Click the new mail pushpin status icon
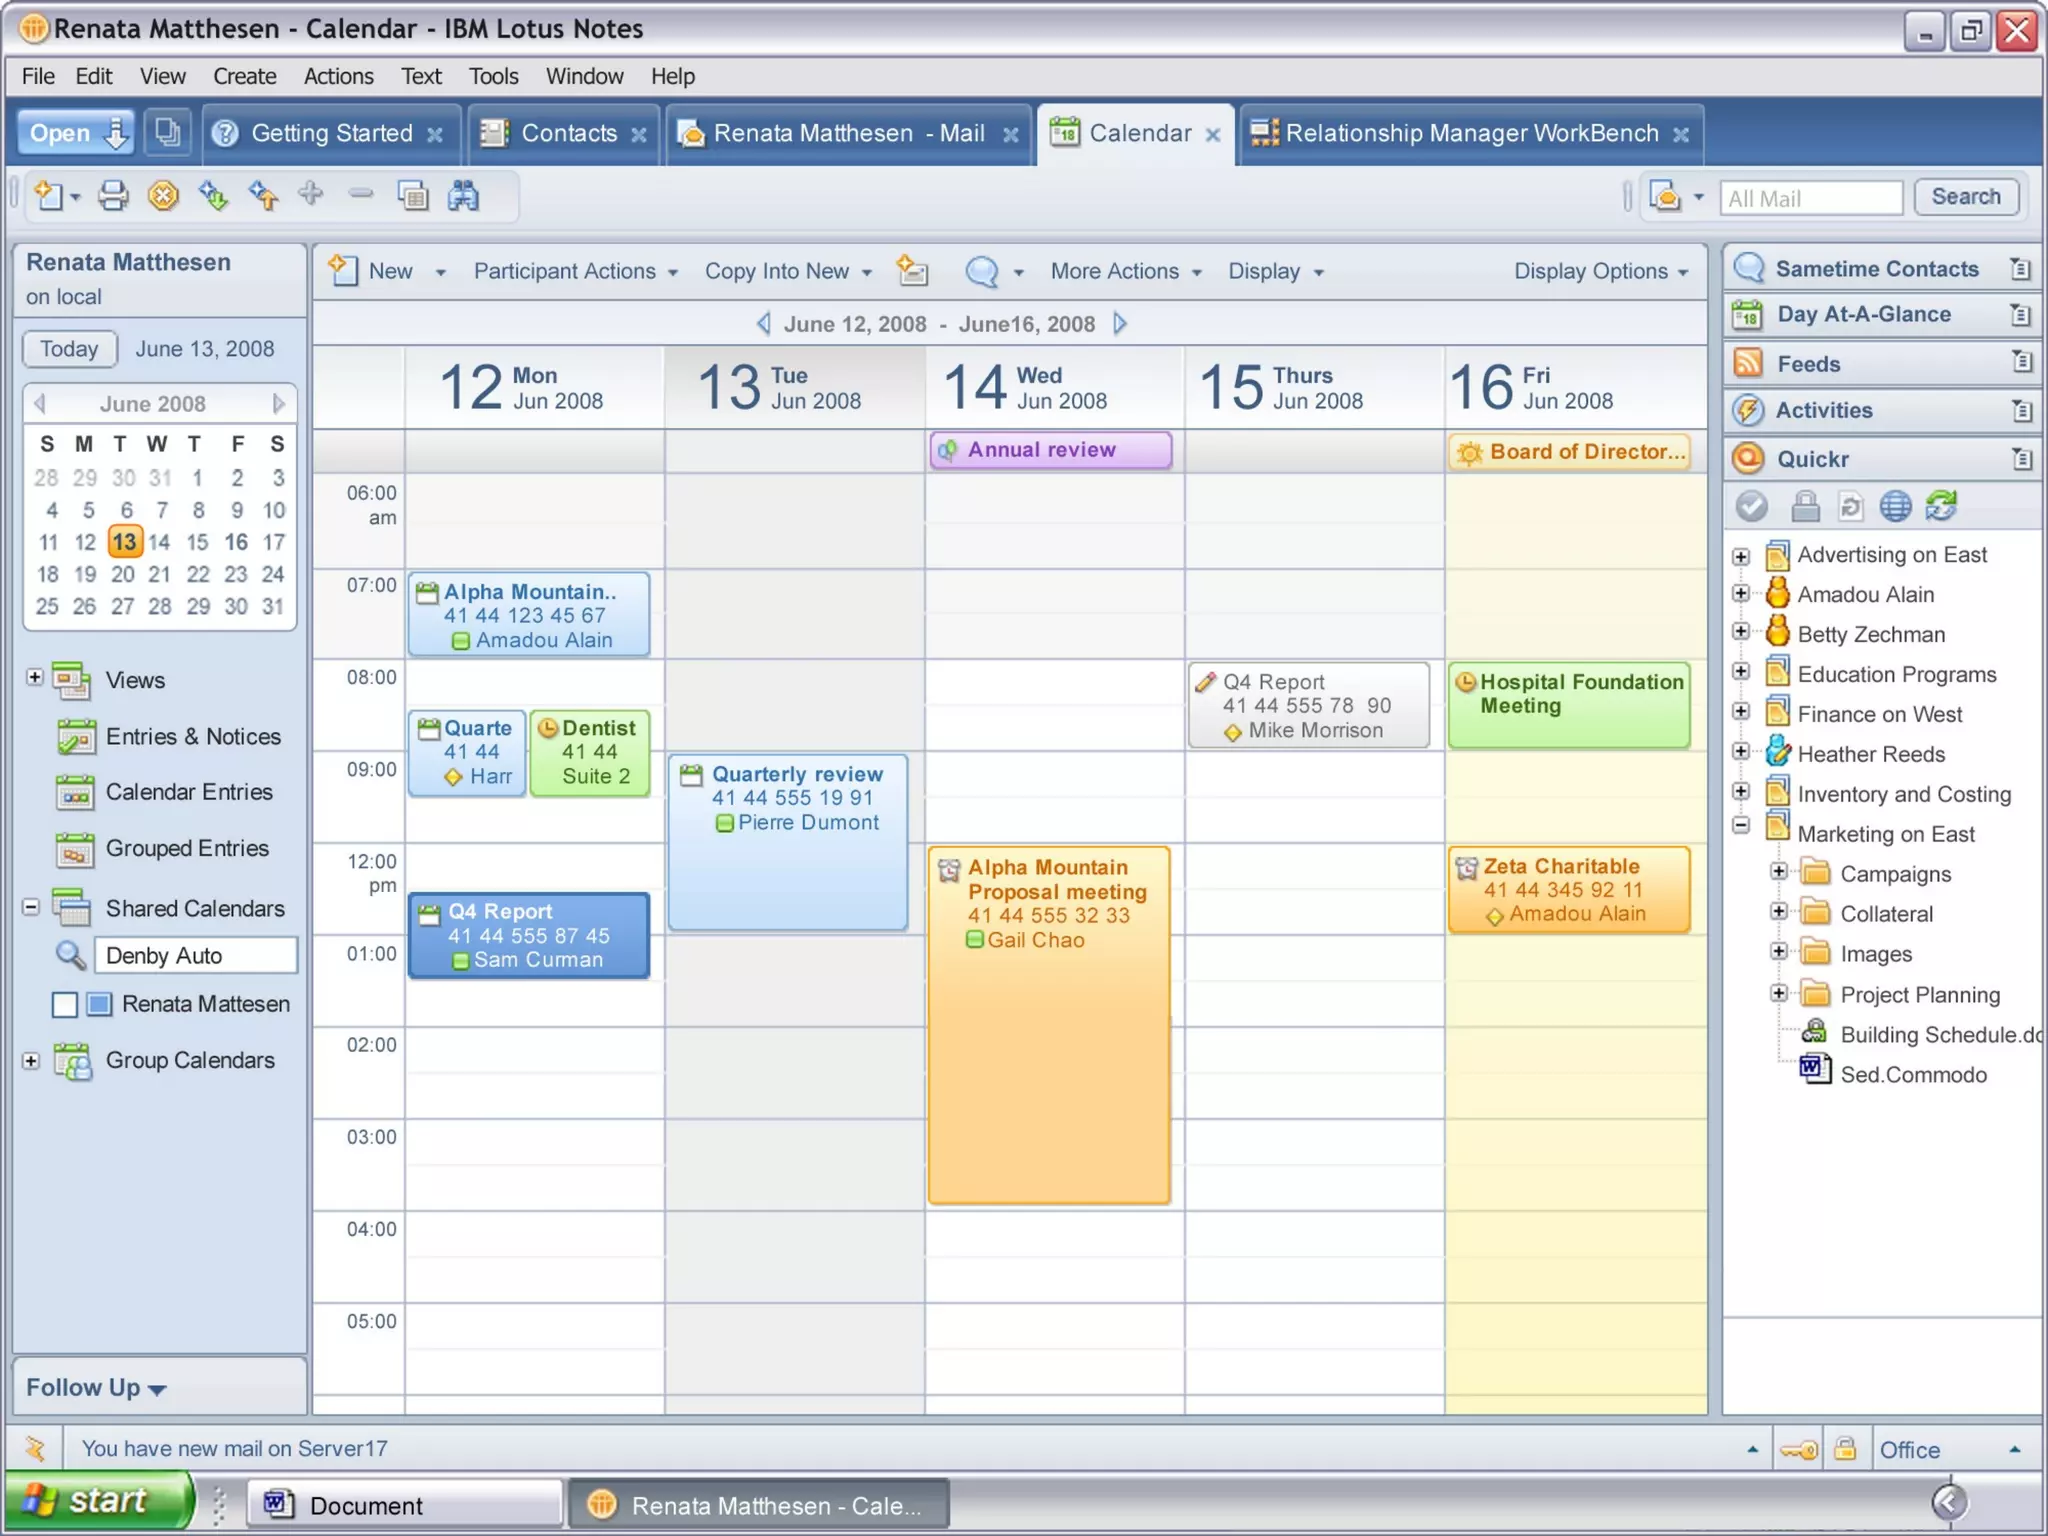The width and height of the screenshot is (2048, 1536). [35, 1448]
